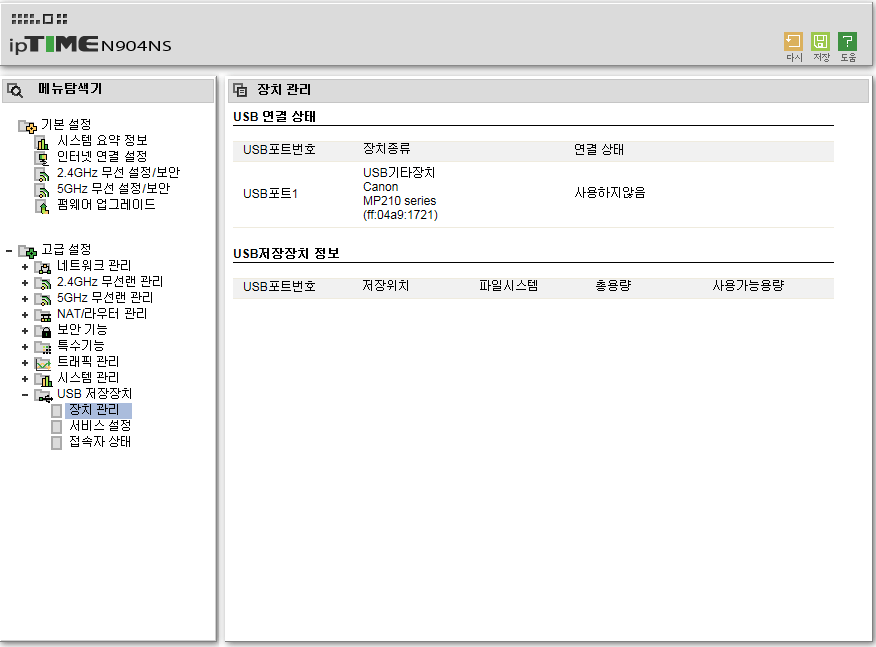Click the 저장위치 column header
876x647 pixels.
pyautogui.click(x=385, y=286)
